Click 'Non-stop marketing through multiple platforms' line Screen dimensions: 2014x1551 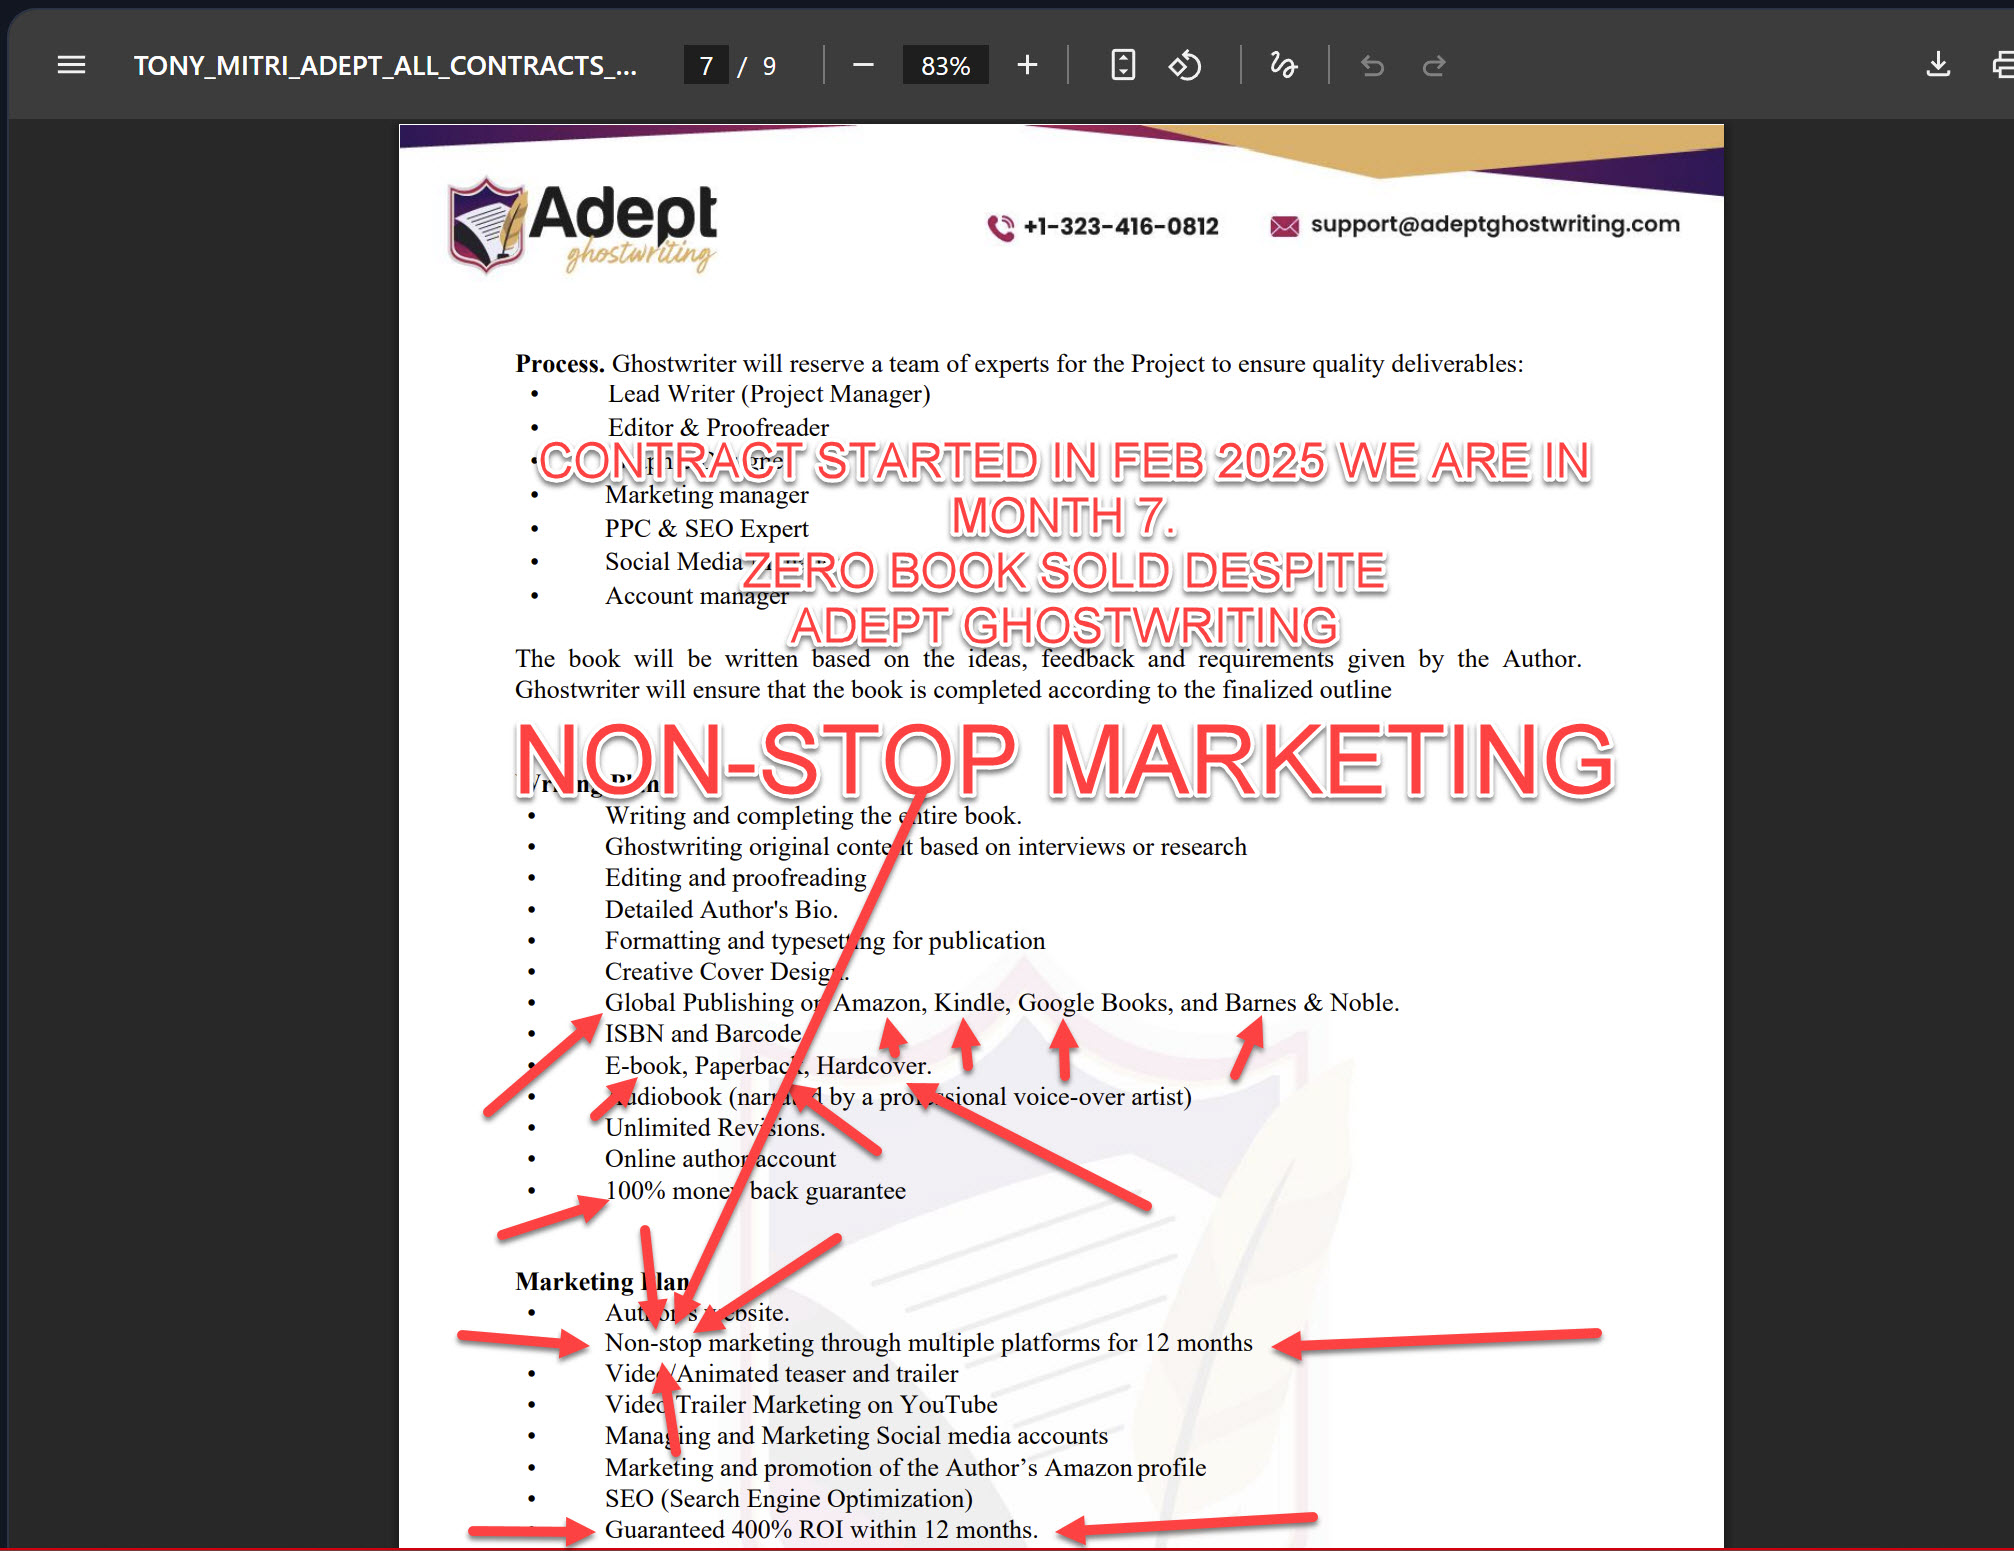[928, 1343]
